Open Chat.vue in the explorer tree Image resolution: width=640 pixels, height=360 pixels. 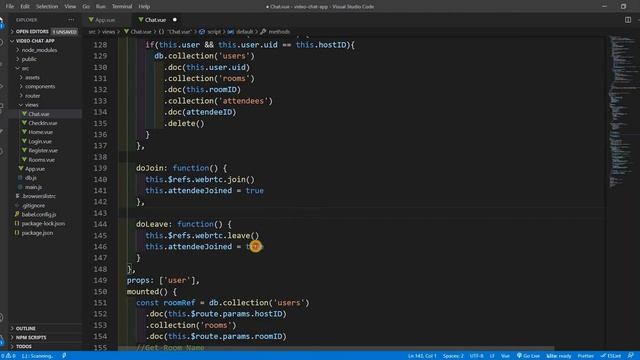(x=39, y=114)
